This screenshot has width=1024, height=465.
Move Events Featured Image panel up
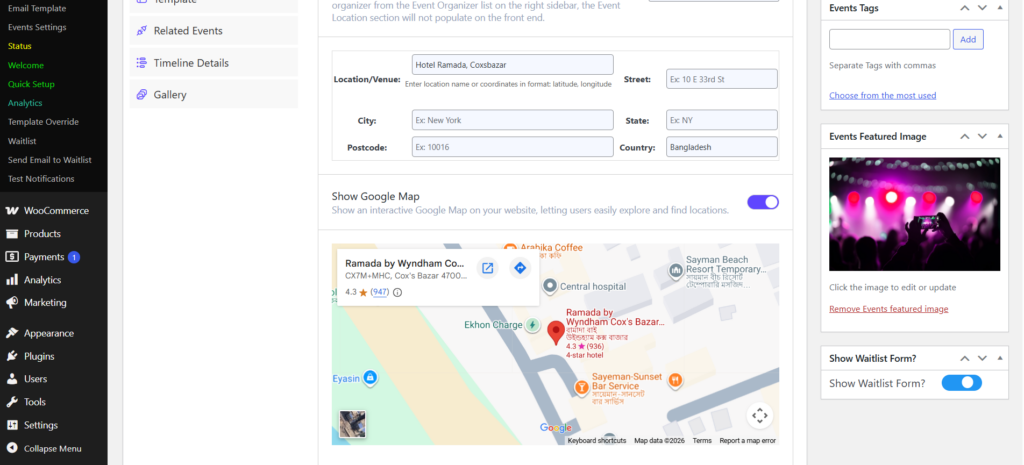click(965, 136)
